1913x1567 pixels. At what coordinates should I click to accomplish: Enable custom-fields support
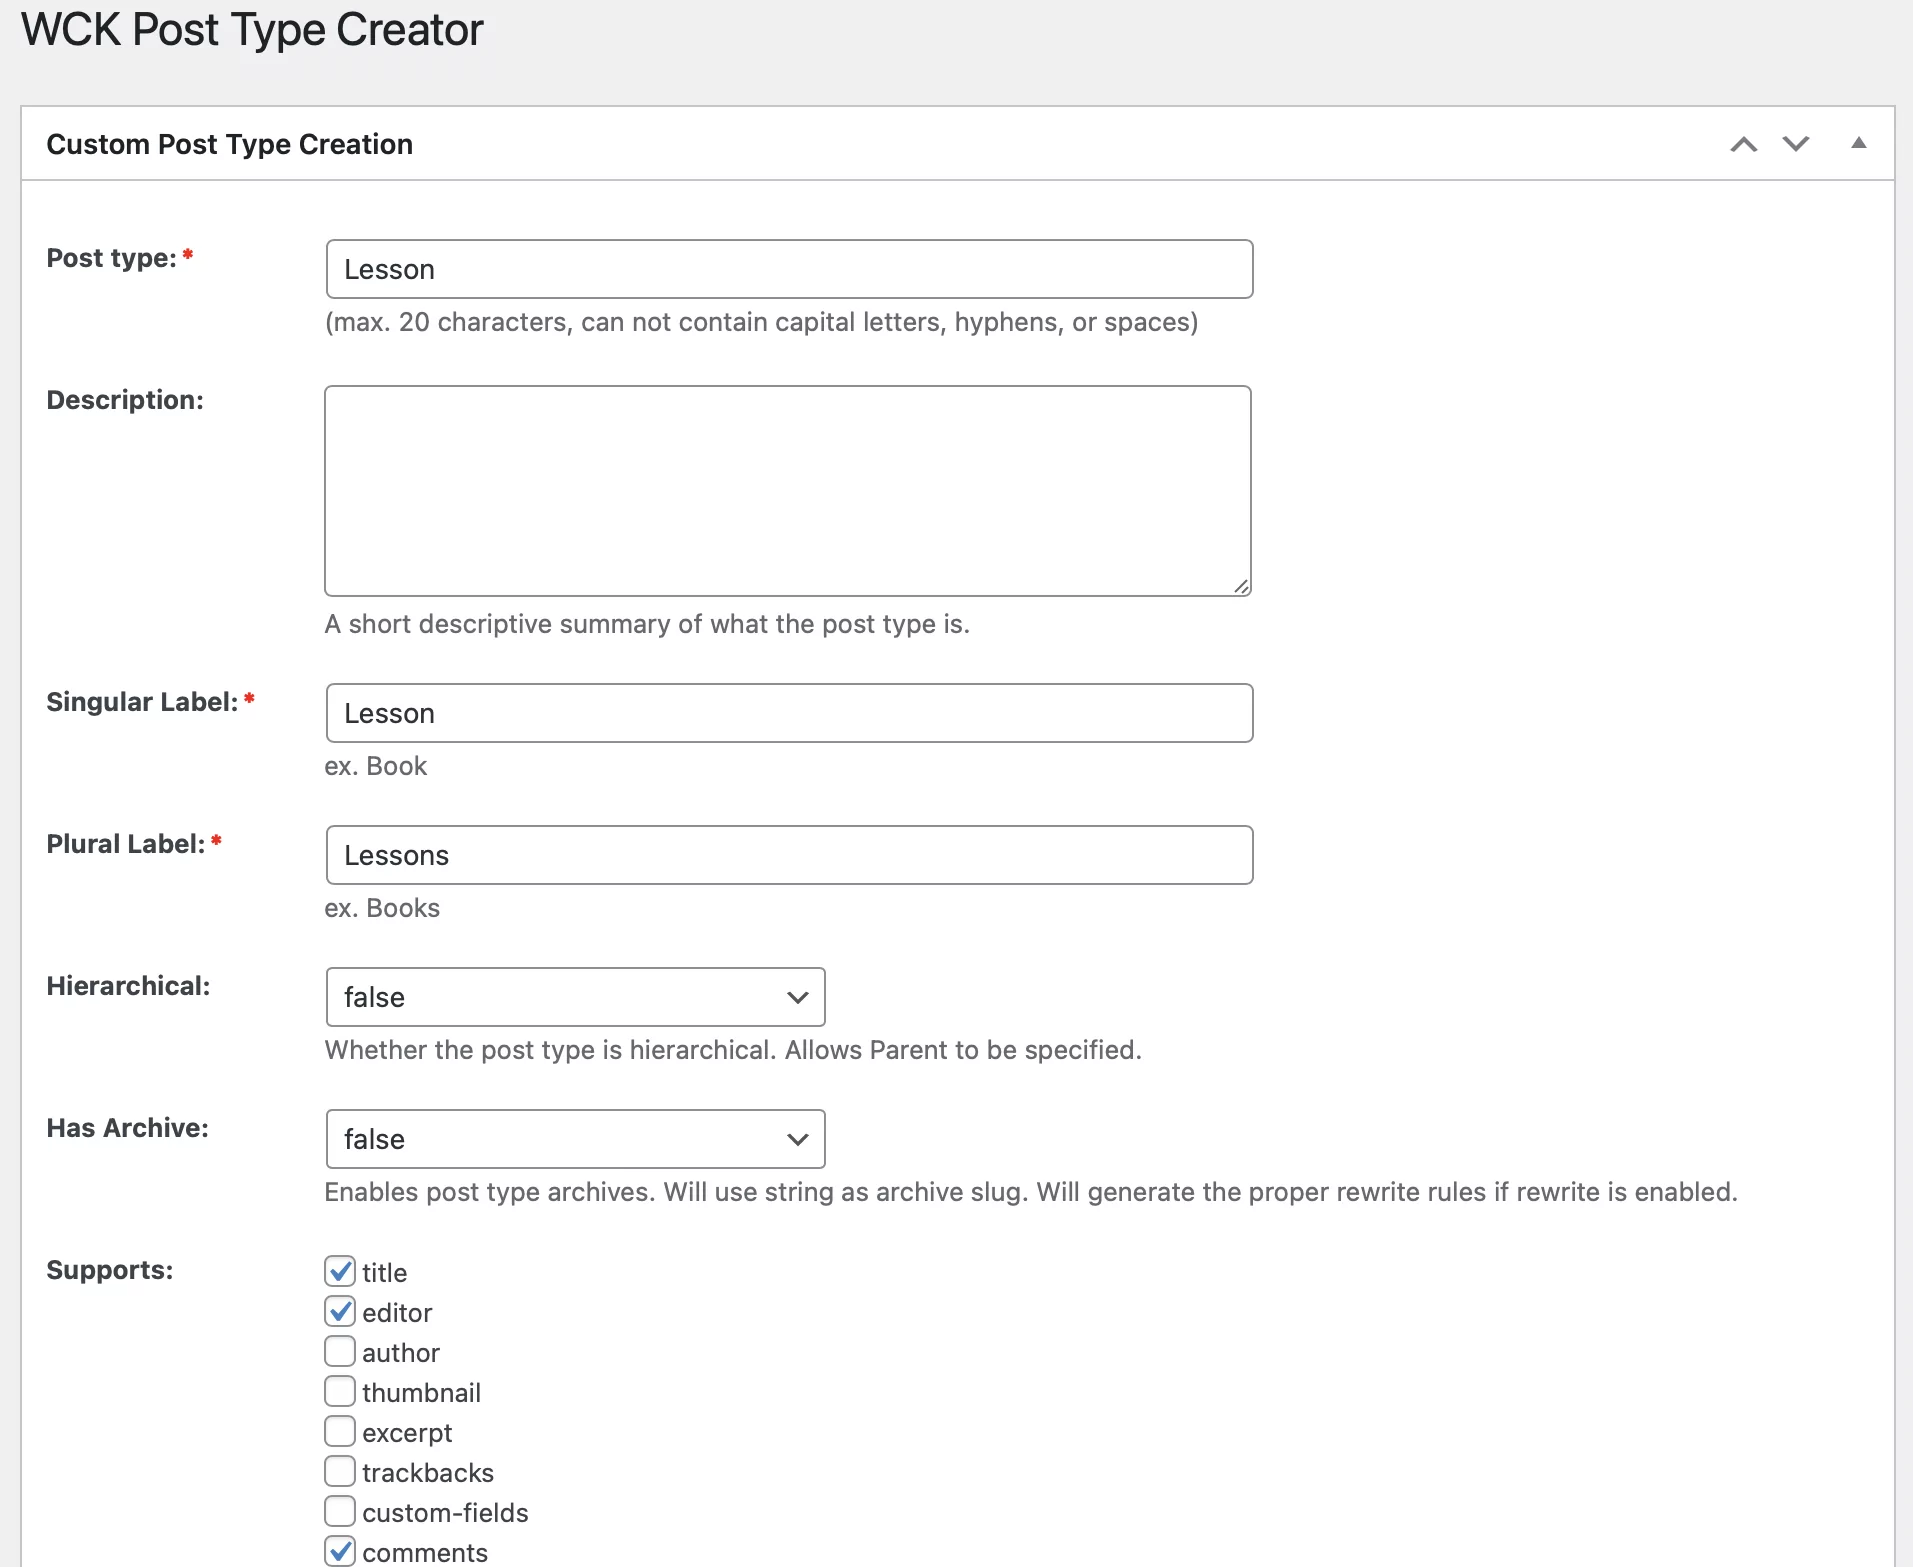[x=340, y=1511]
